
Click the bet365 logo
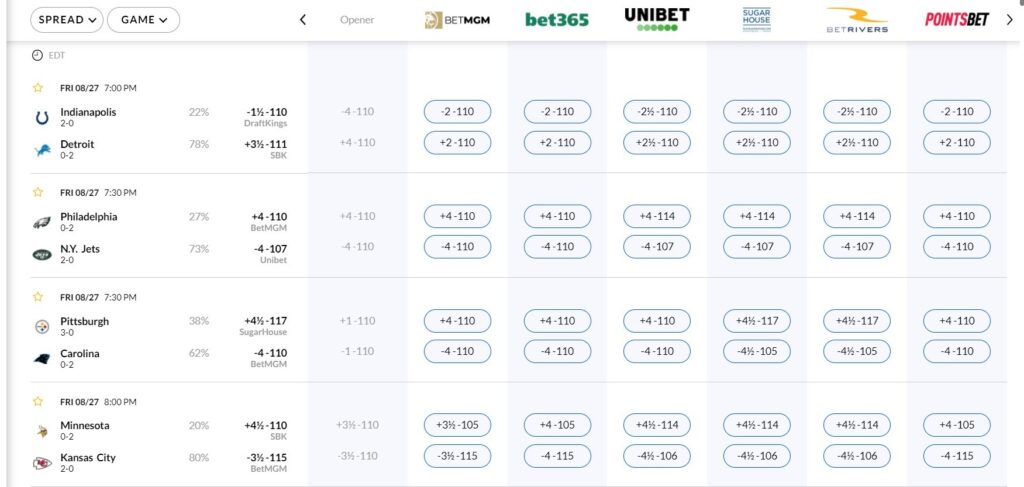pyautogui.click(x=557, y=20)
